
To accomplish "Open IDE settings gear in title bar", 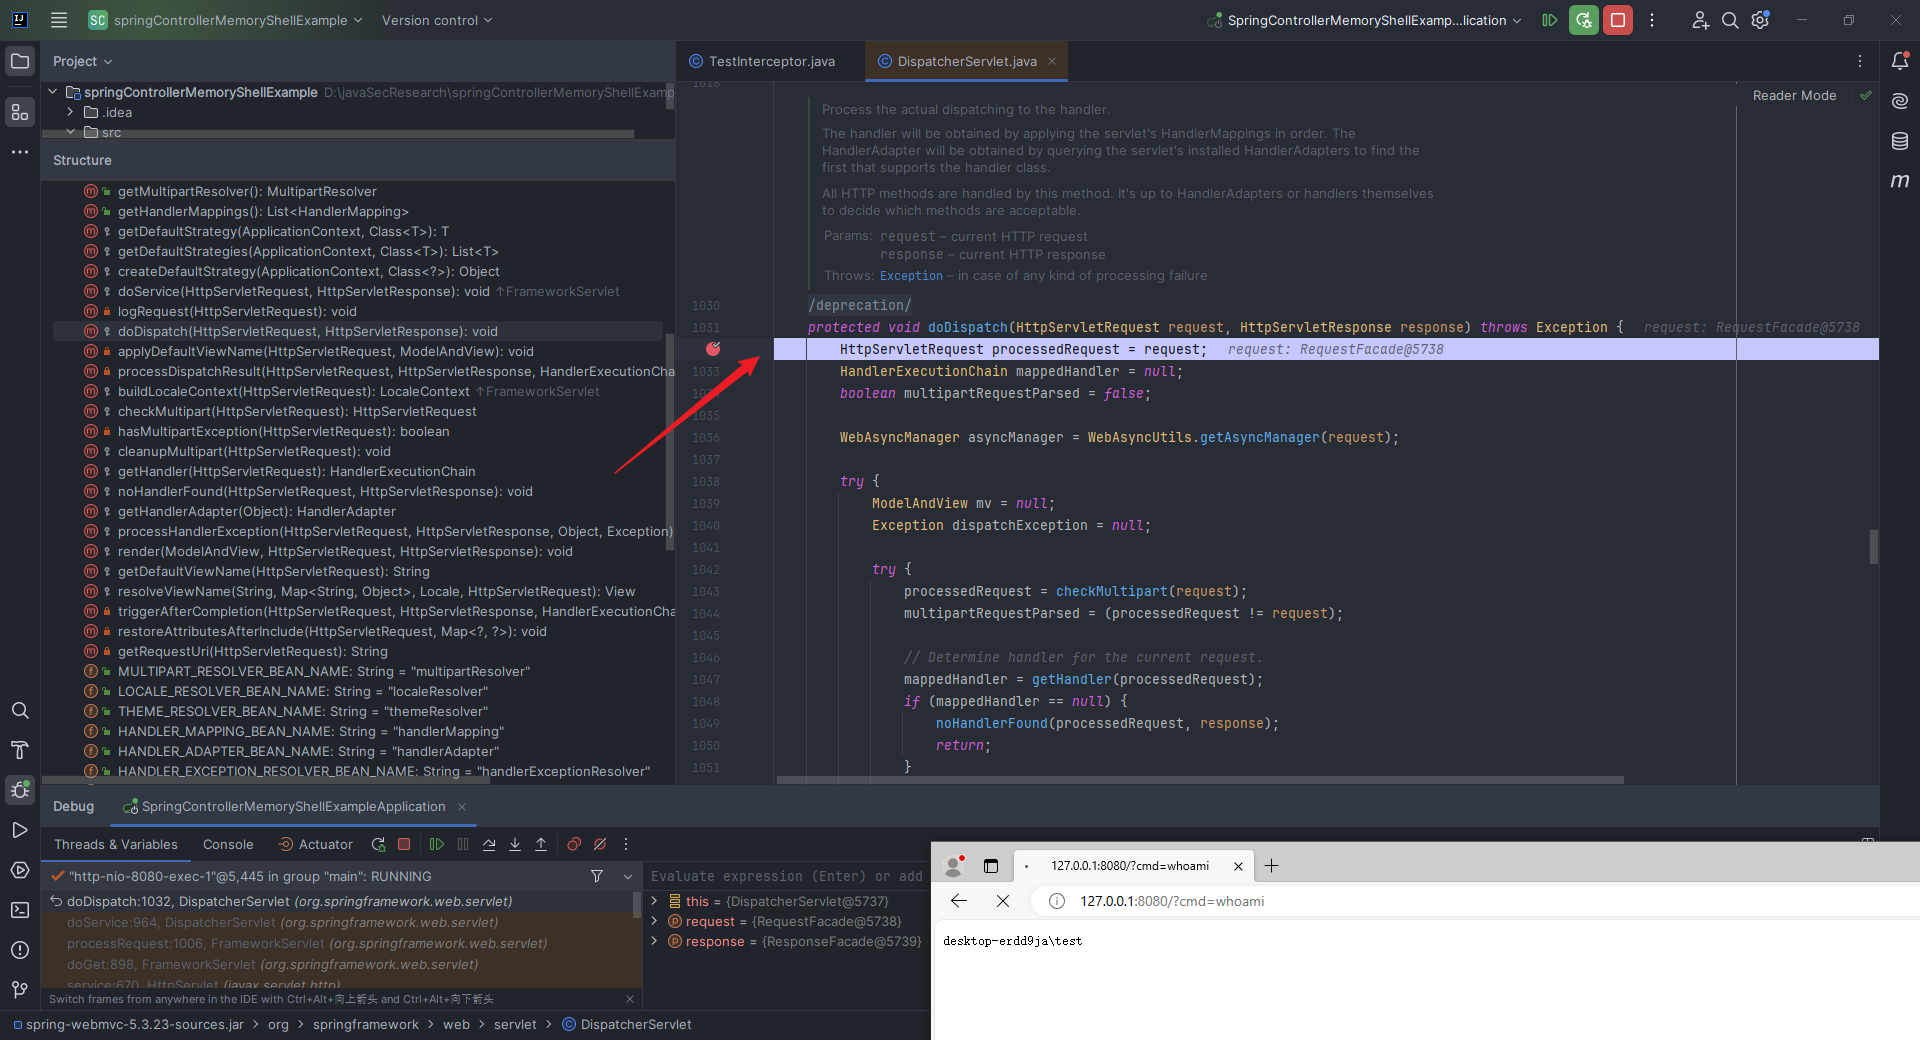I will pos(1761,20).
